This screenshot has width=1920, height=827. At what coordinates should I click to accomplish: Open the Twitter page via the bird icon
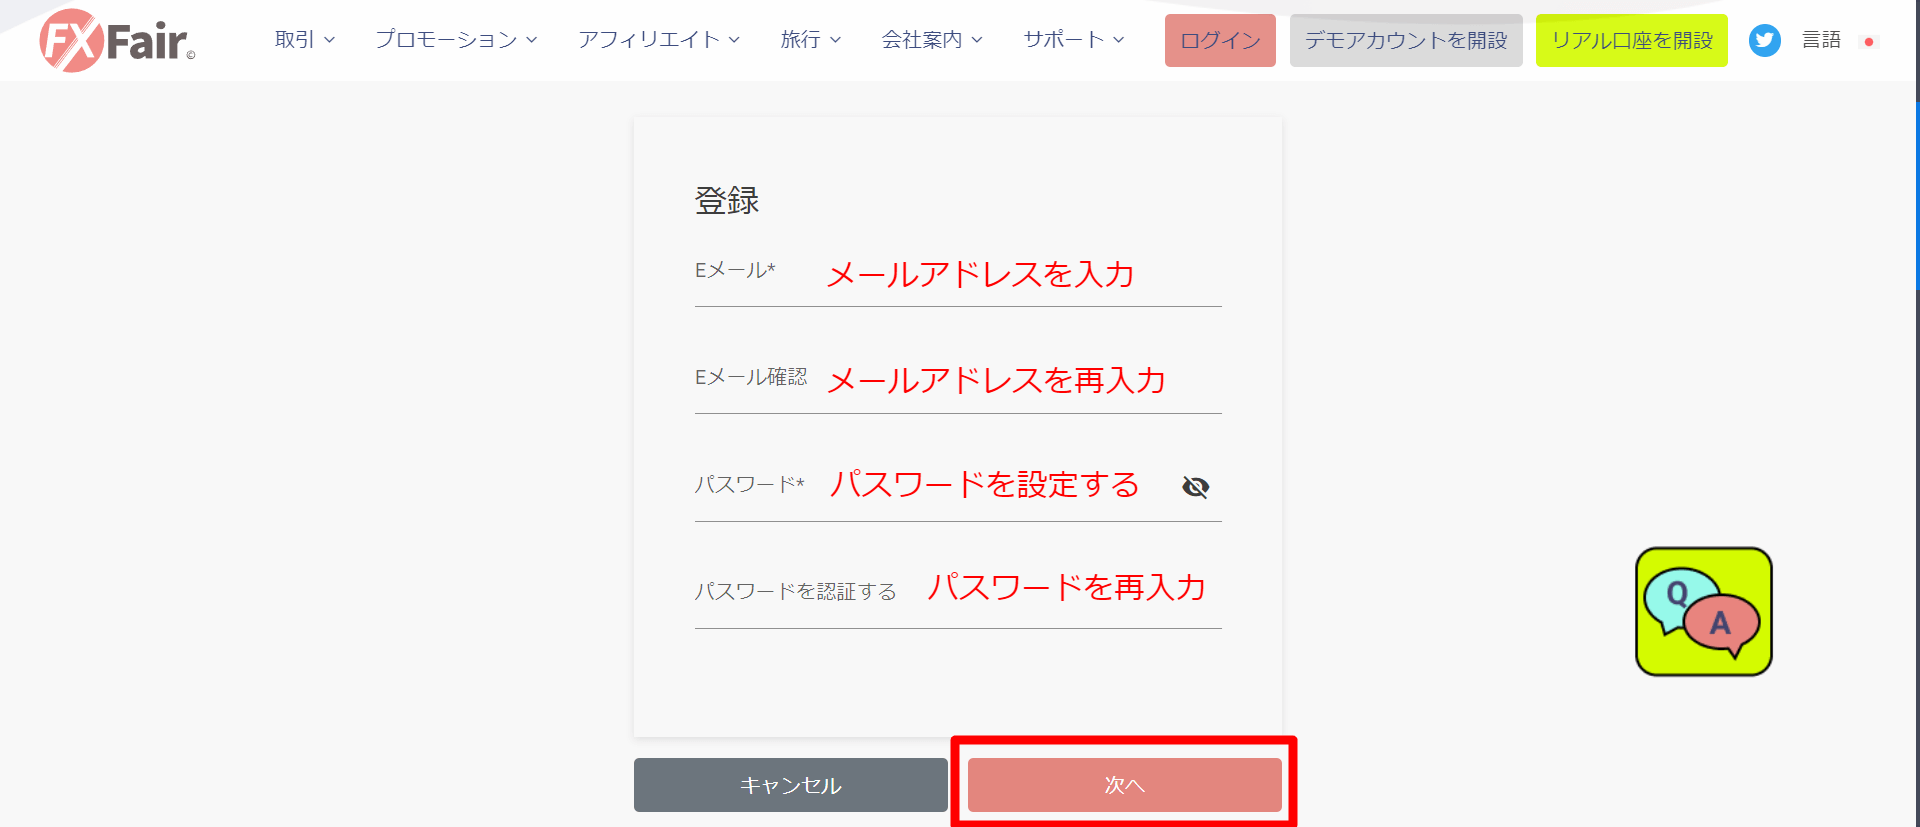coord(1764,40)
